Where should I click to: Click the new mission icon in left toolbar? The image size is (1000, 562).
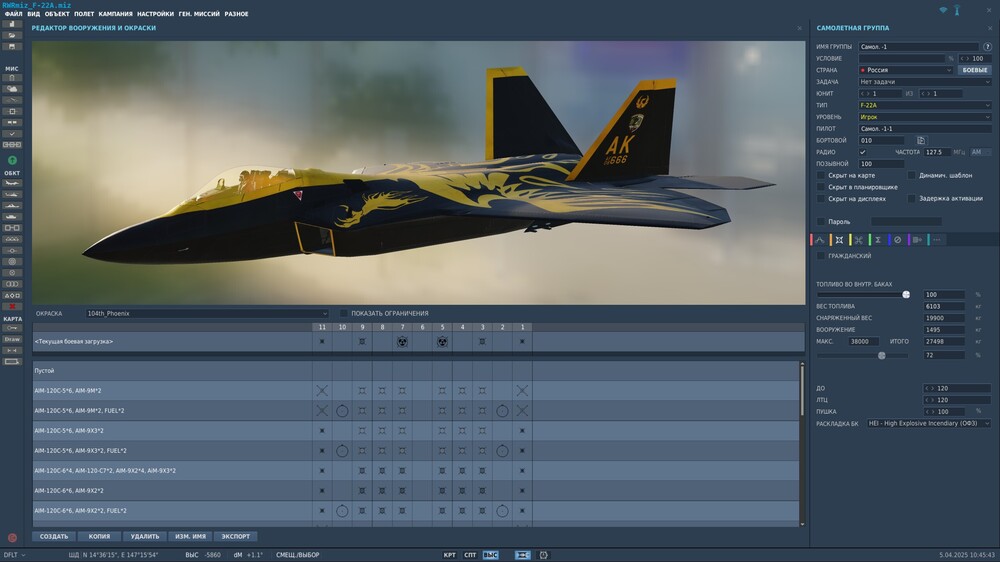(x=11, y=24)
